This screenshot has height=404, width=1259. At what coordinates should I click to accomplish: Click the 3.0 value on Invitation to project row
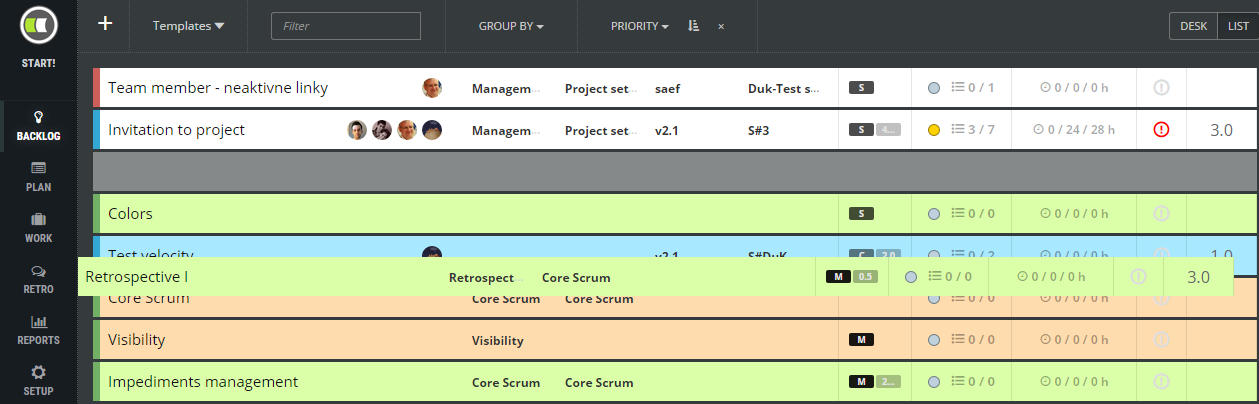pos(1221,130)
